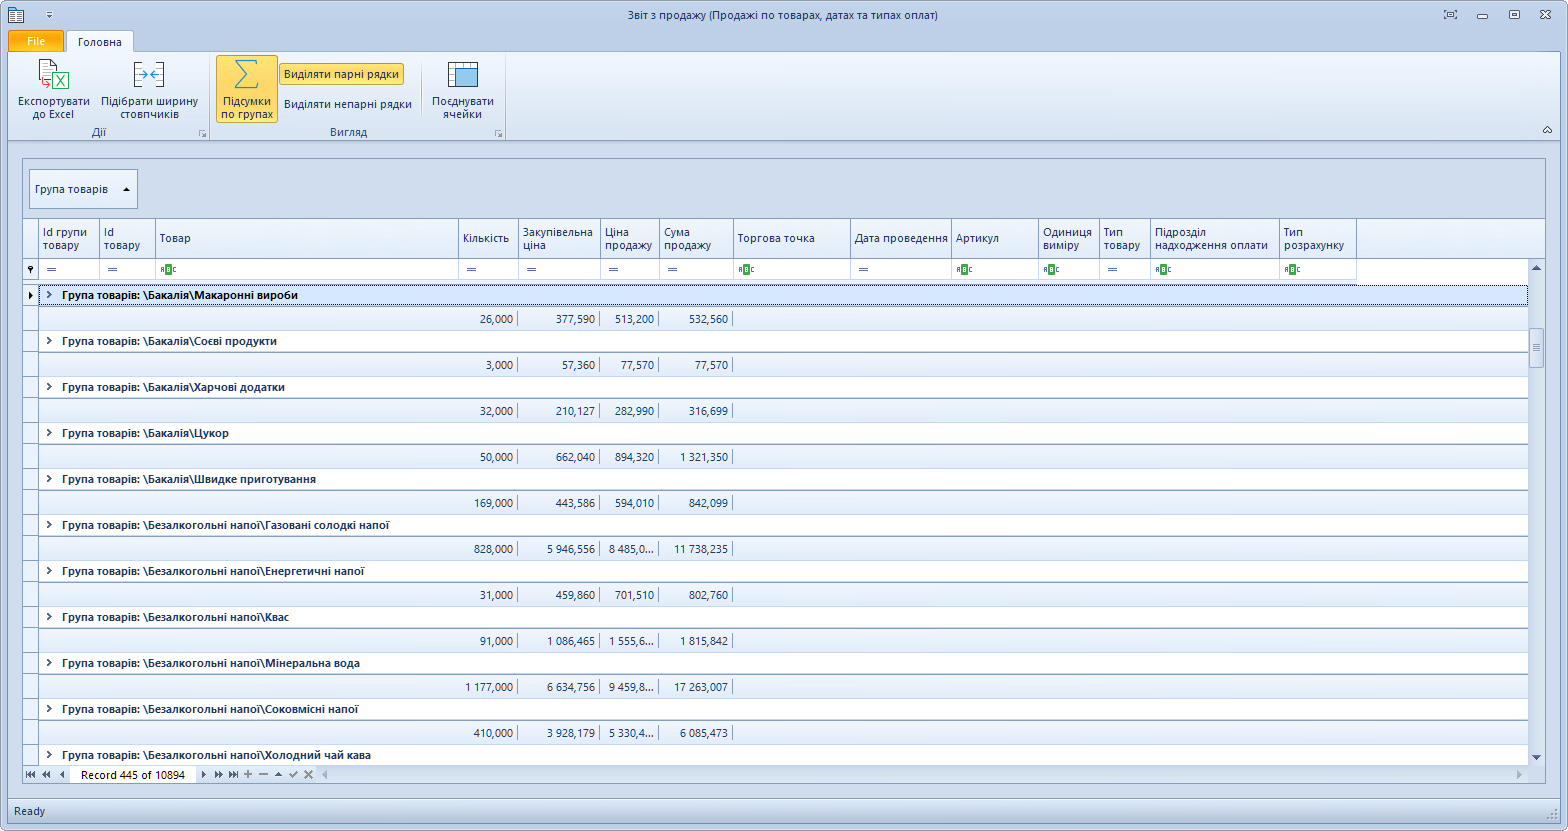Click the Record 445 of 10894 indicator

[x=133, y=775]
